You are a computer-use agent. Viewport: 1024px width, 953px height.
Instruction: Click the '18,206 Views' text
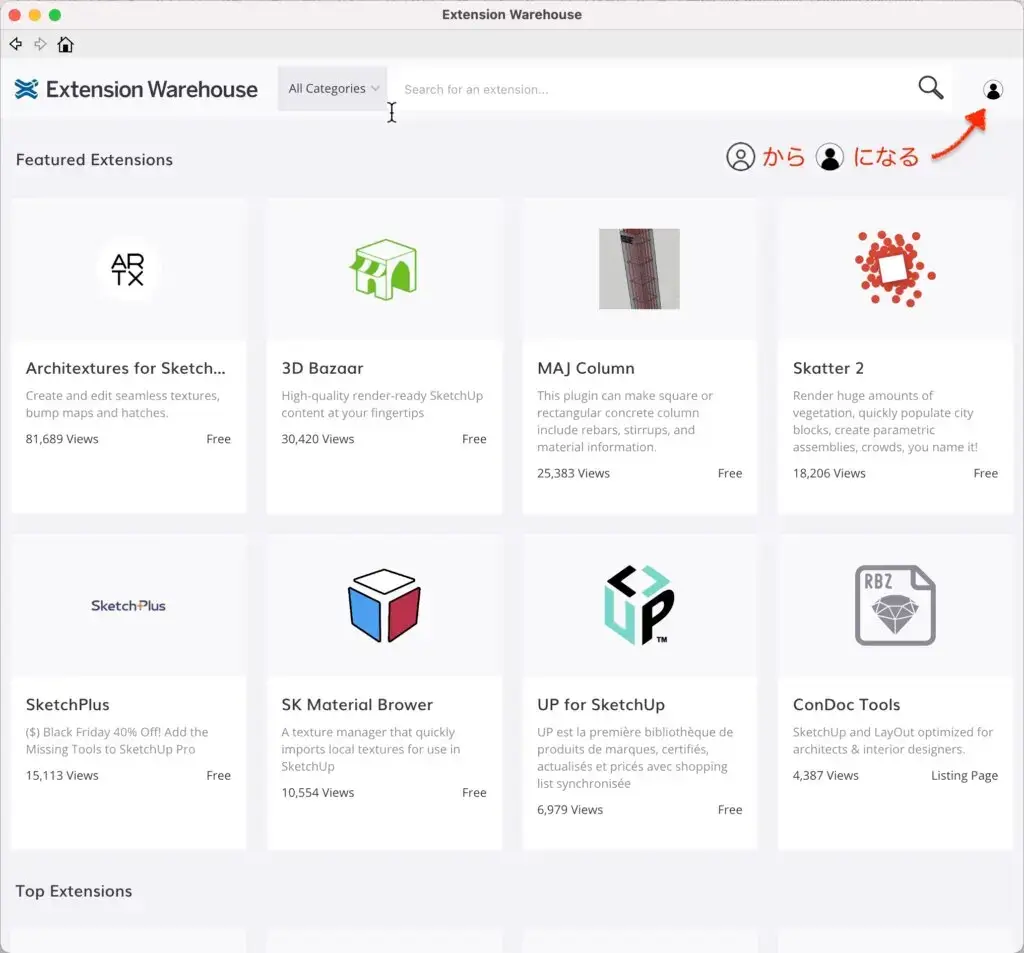coord(829,473)
